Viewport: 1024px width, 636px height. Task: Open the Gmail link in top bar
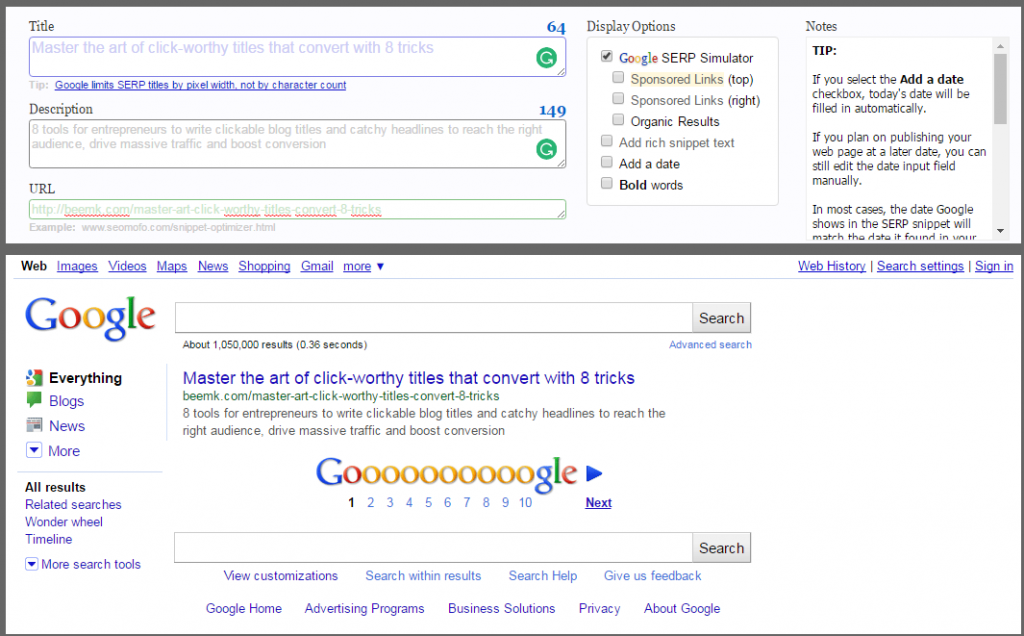tap(317, 266)
